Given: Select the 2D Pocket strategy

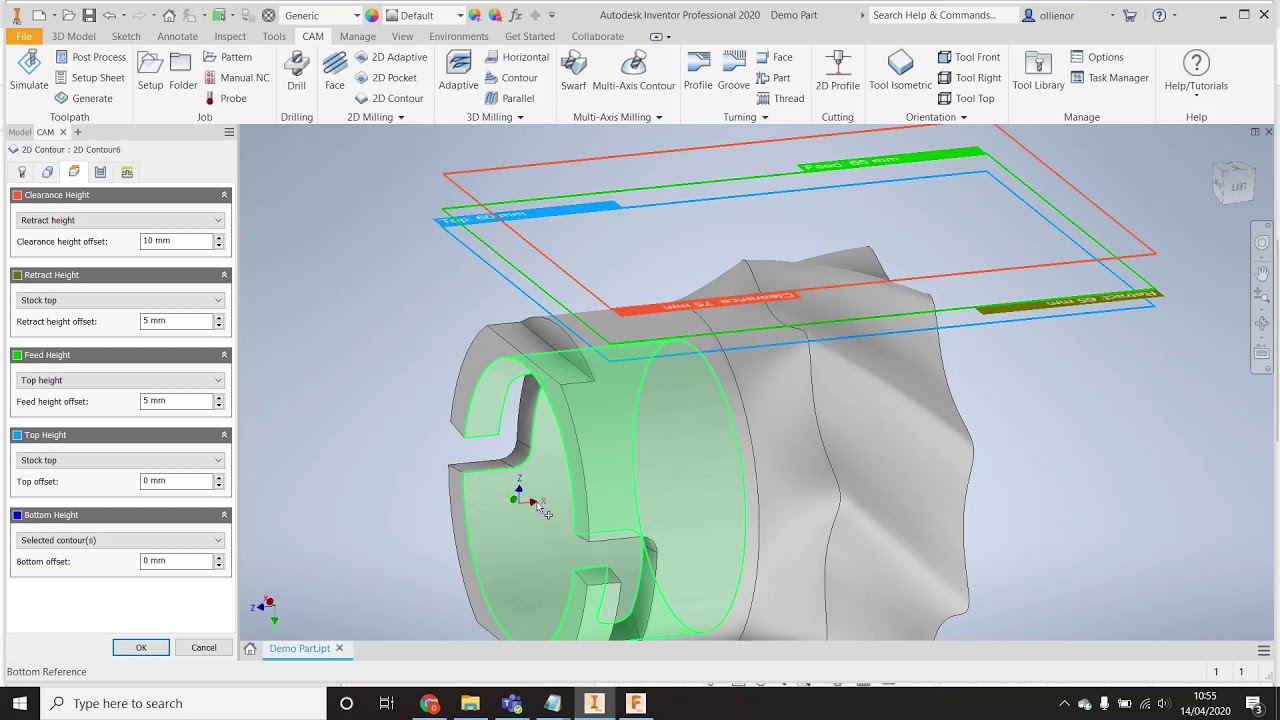Looking at the screenshot, I should coord(386,78).
